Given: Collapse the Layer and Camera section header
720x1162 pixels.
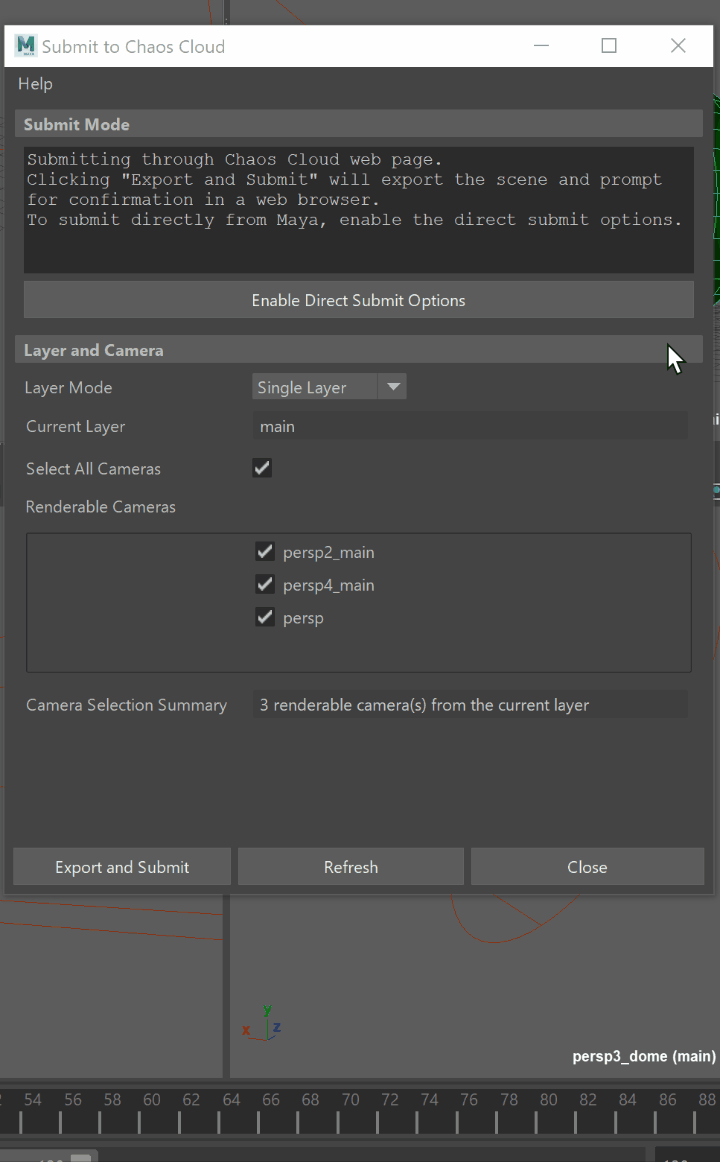Looking at the screenshot, I should pos(359,350).
